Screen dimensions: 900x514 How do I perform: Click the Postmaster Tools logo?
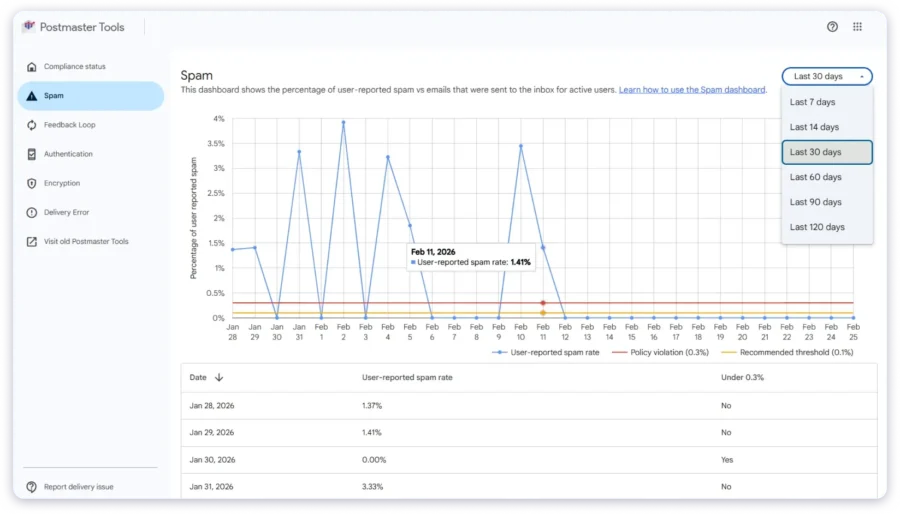click(29, 26)
